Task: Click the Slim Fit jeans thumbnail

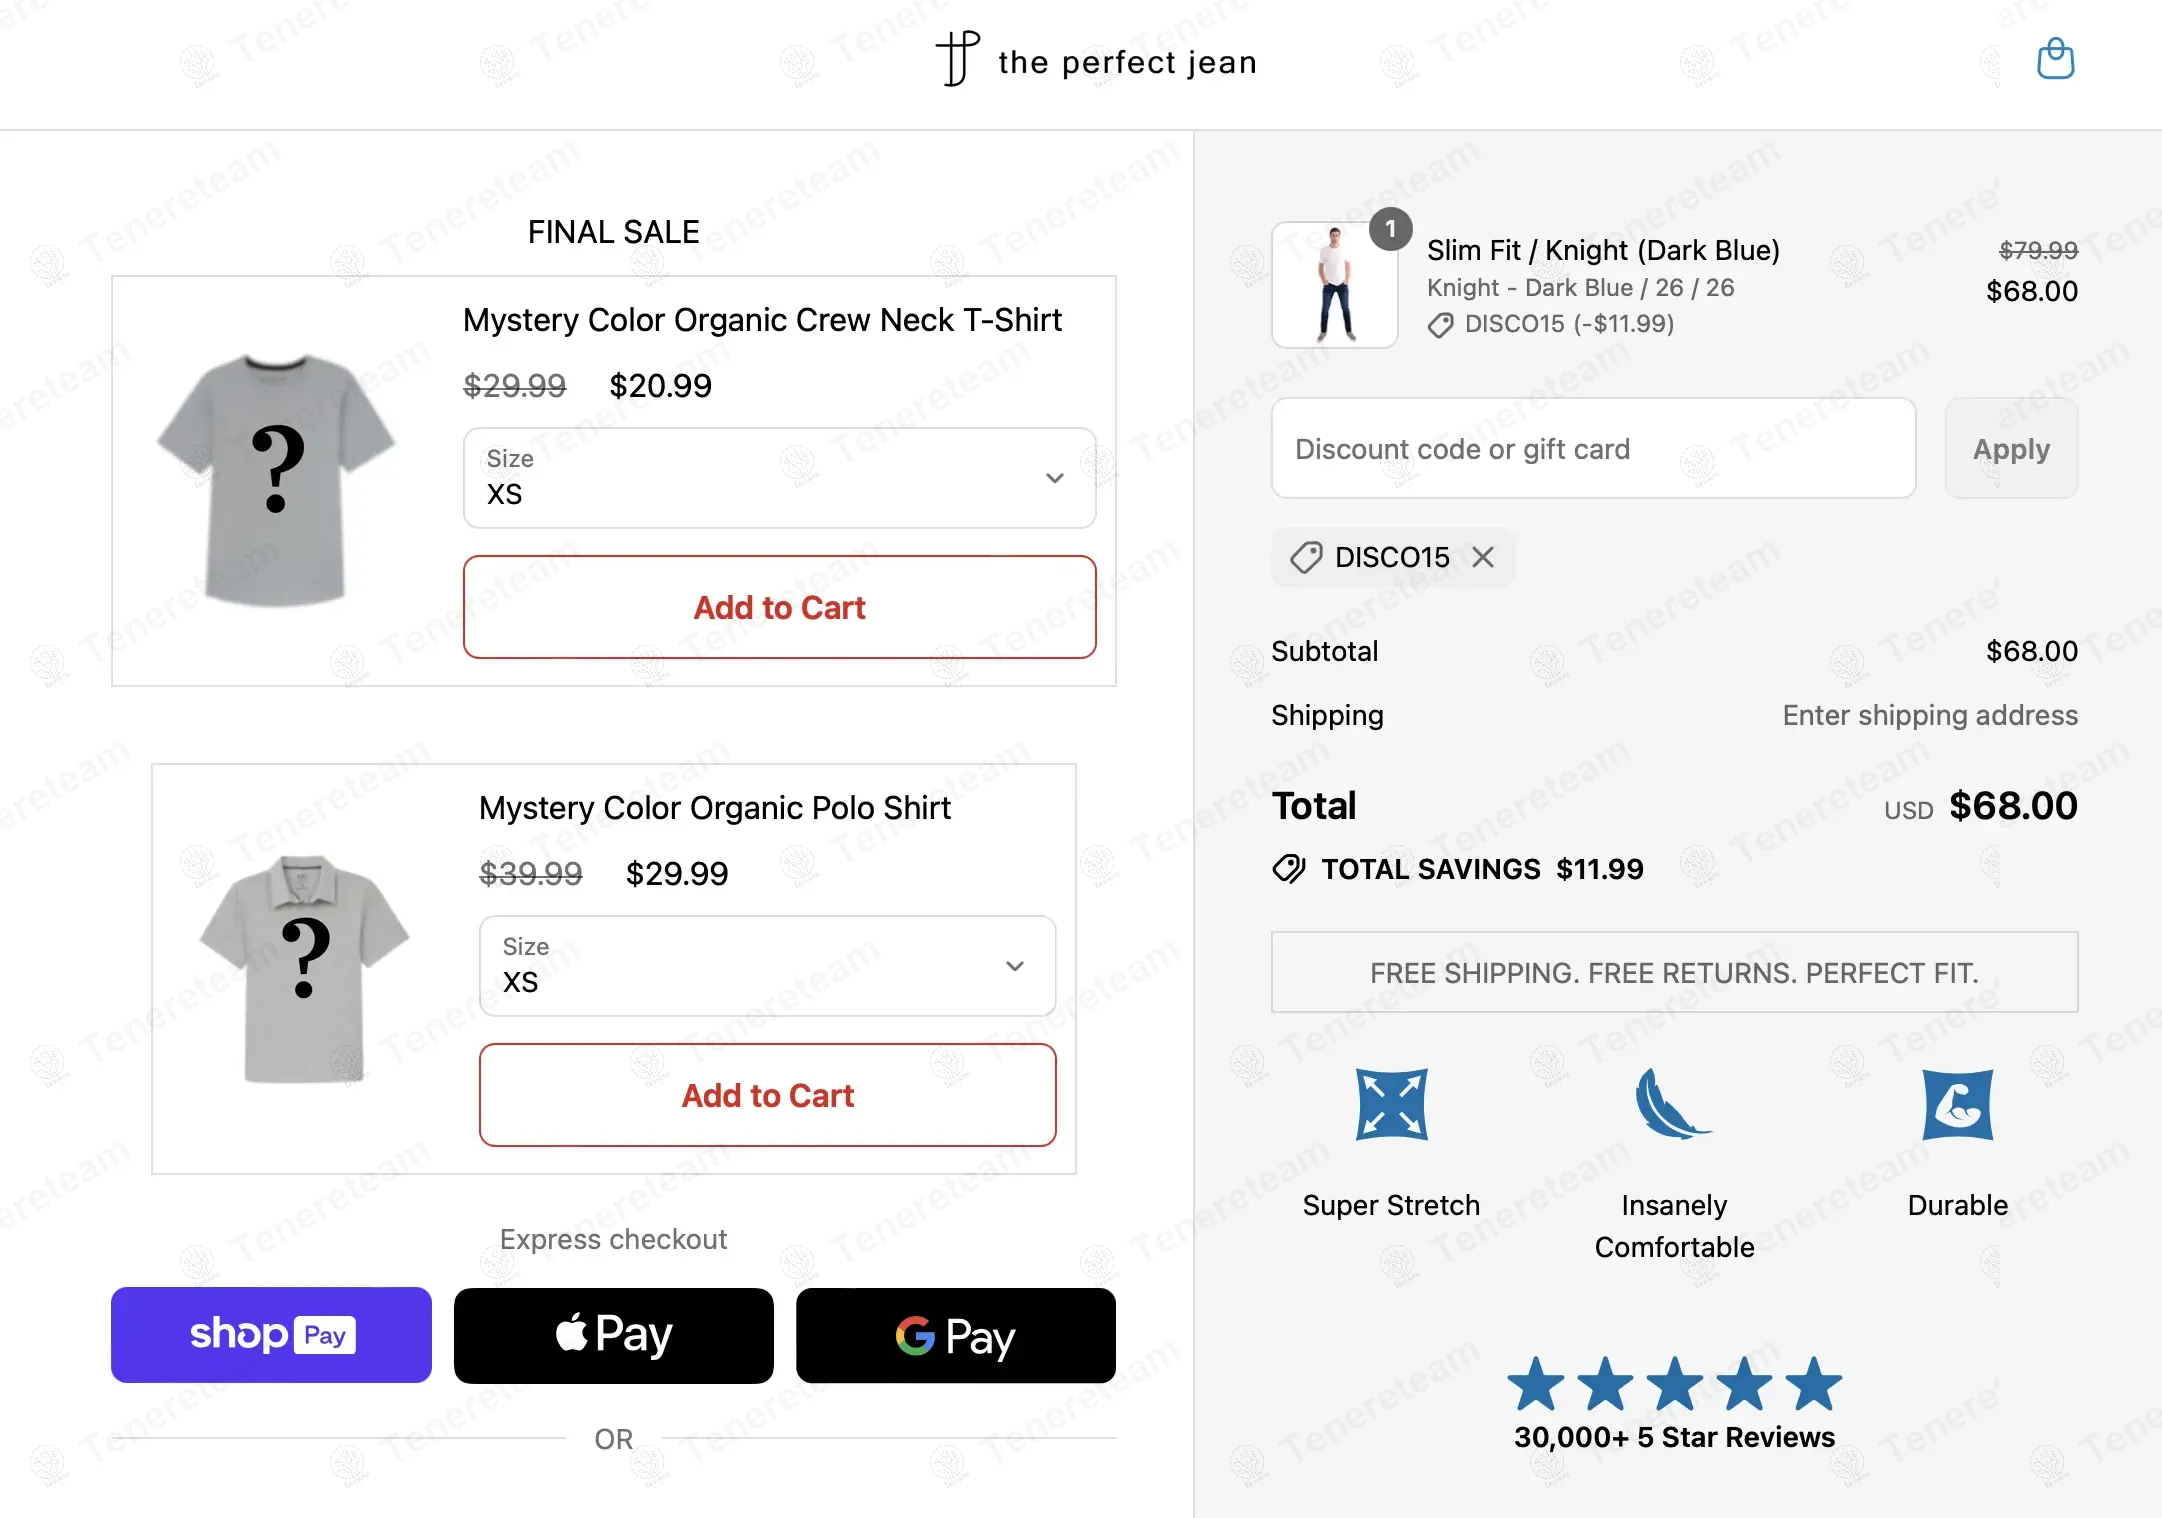Action: point(1334,285)
